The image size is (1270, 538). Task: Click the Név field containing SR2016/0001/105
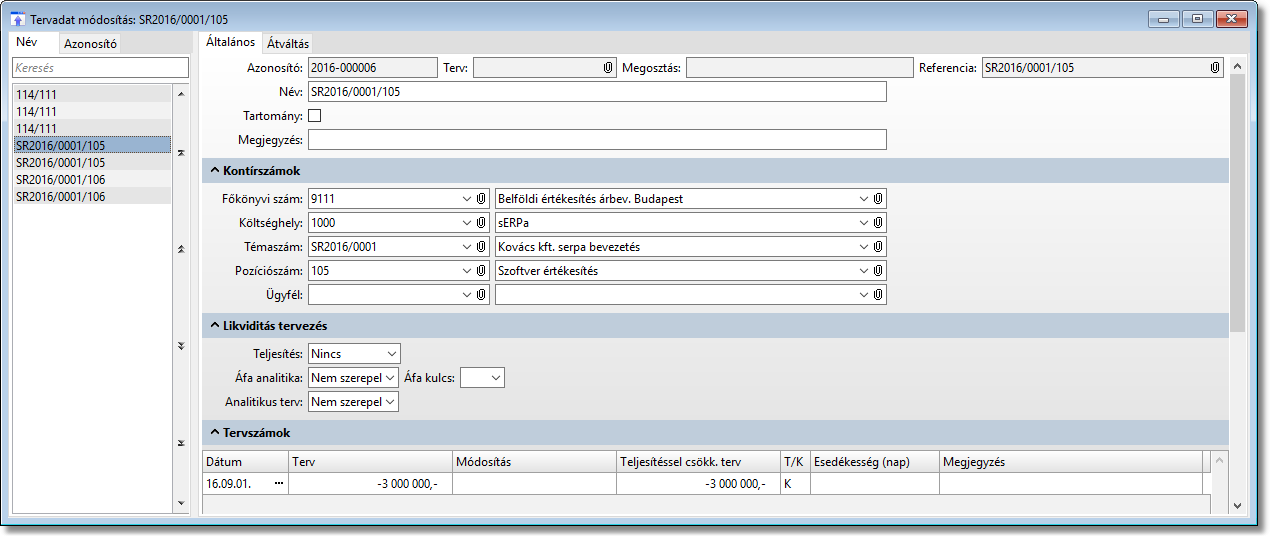(597, 92)
